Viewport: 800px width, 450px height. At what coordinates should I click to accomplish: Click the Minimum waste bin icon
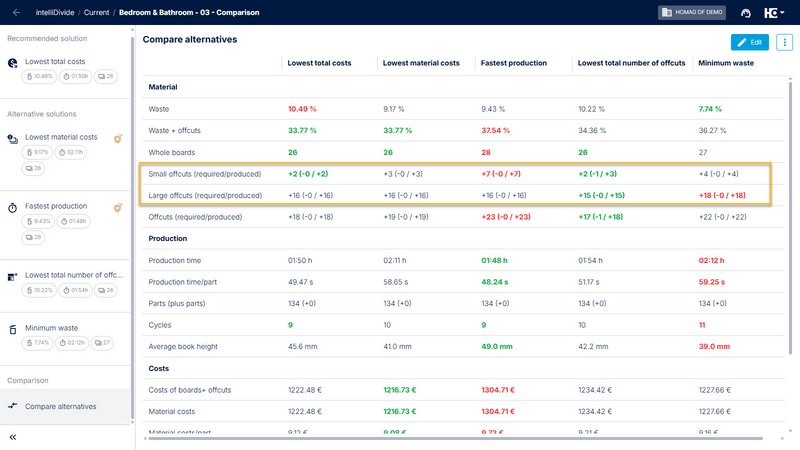click(x=12, y=329)
